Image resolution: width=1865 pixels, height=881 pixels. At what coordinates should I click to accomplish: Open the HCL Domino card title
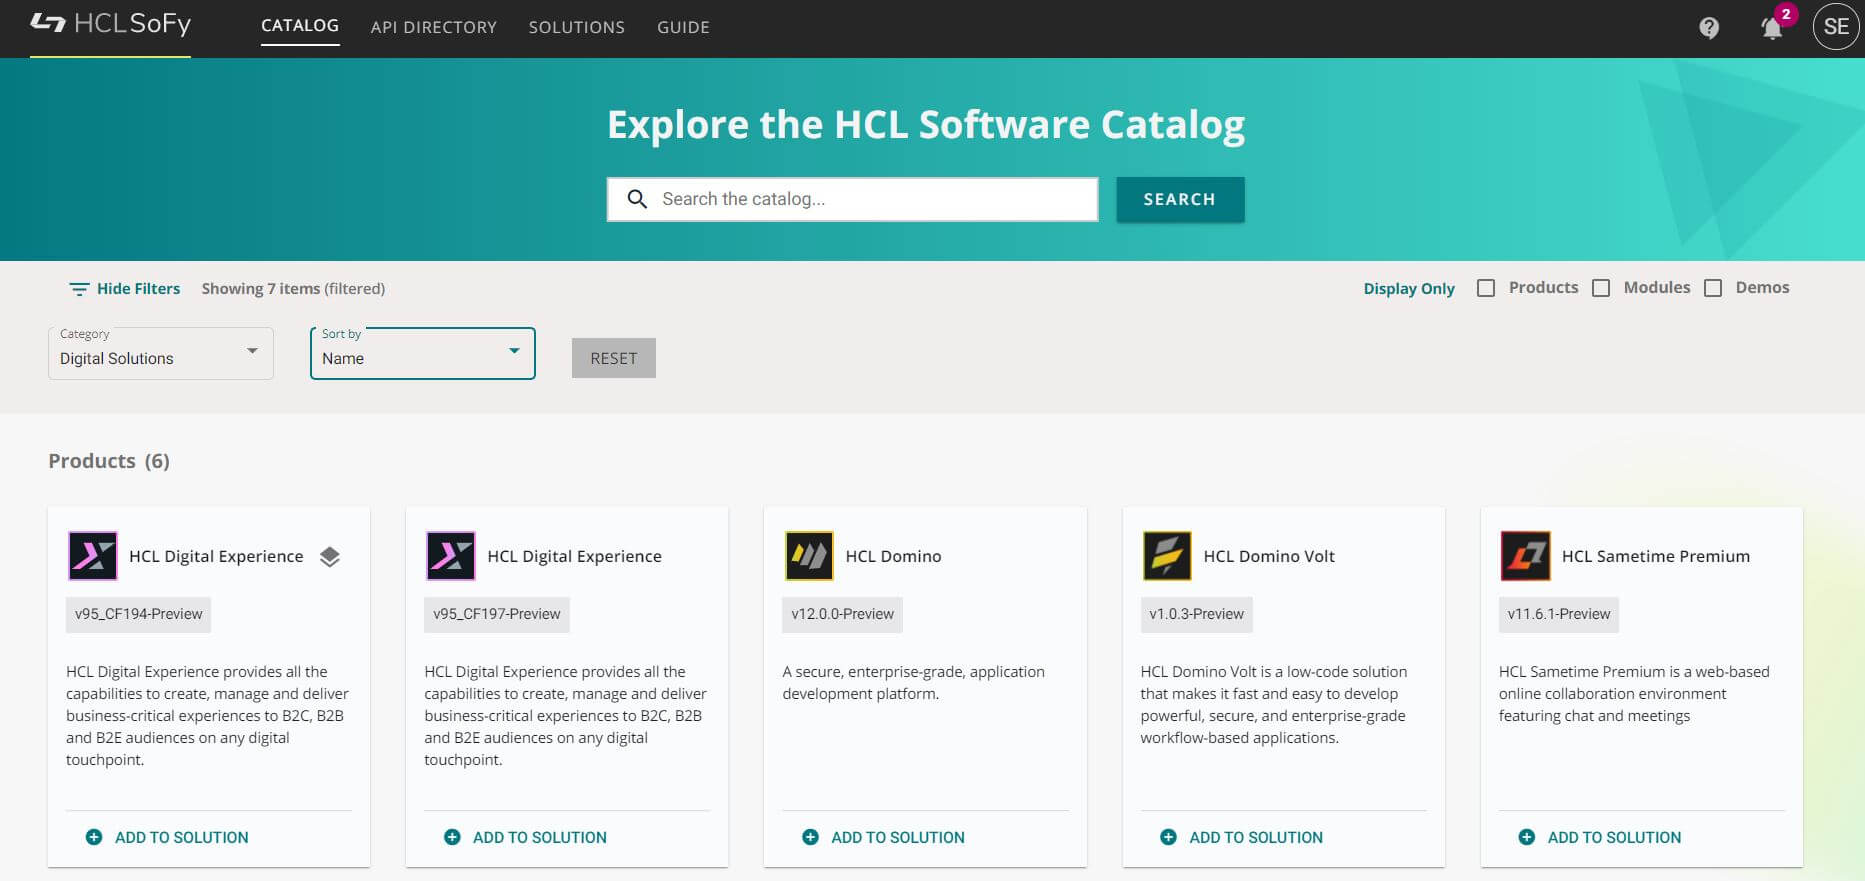click(894, 556)
